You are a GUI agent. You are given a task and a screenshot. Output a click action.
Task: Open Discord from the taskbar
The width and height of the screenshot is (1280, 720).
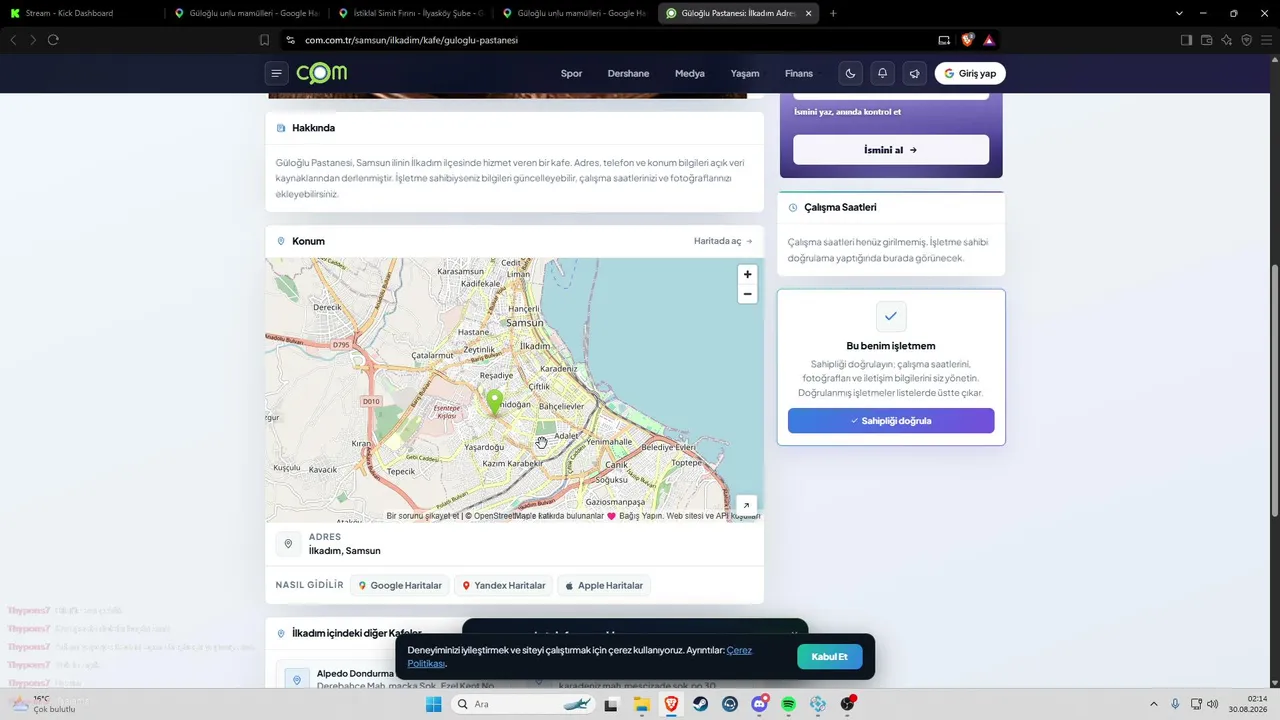click(x=759, y=704)
